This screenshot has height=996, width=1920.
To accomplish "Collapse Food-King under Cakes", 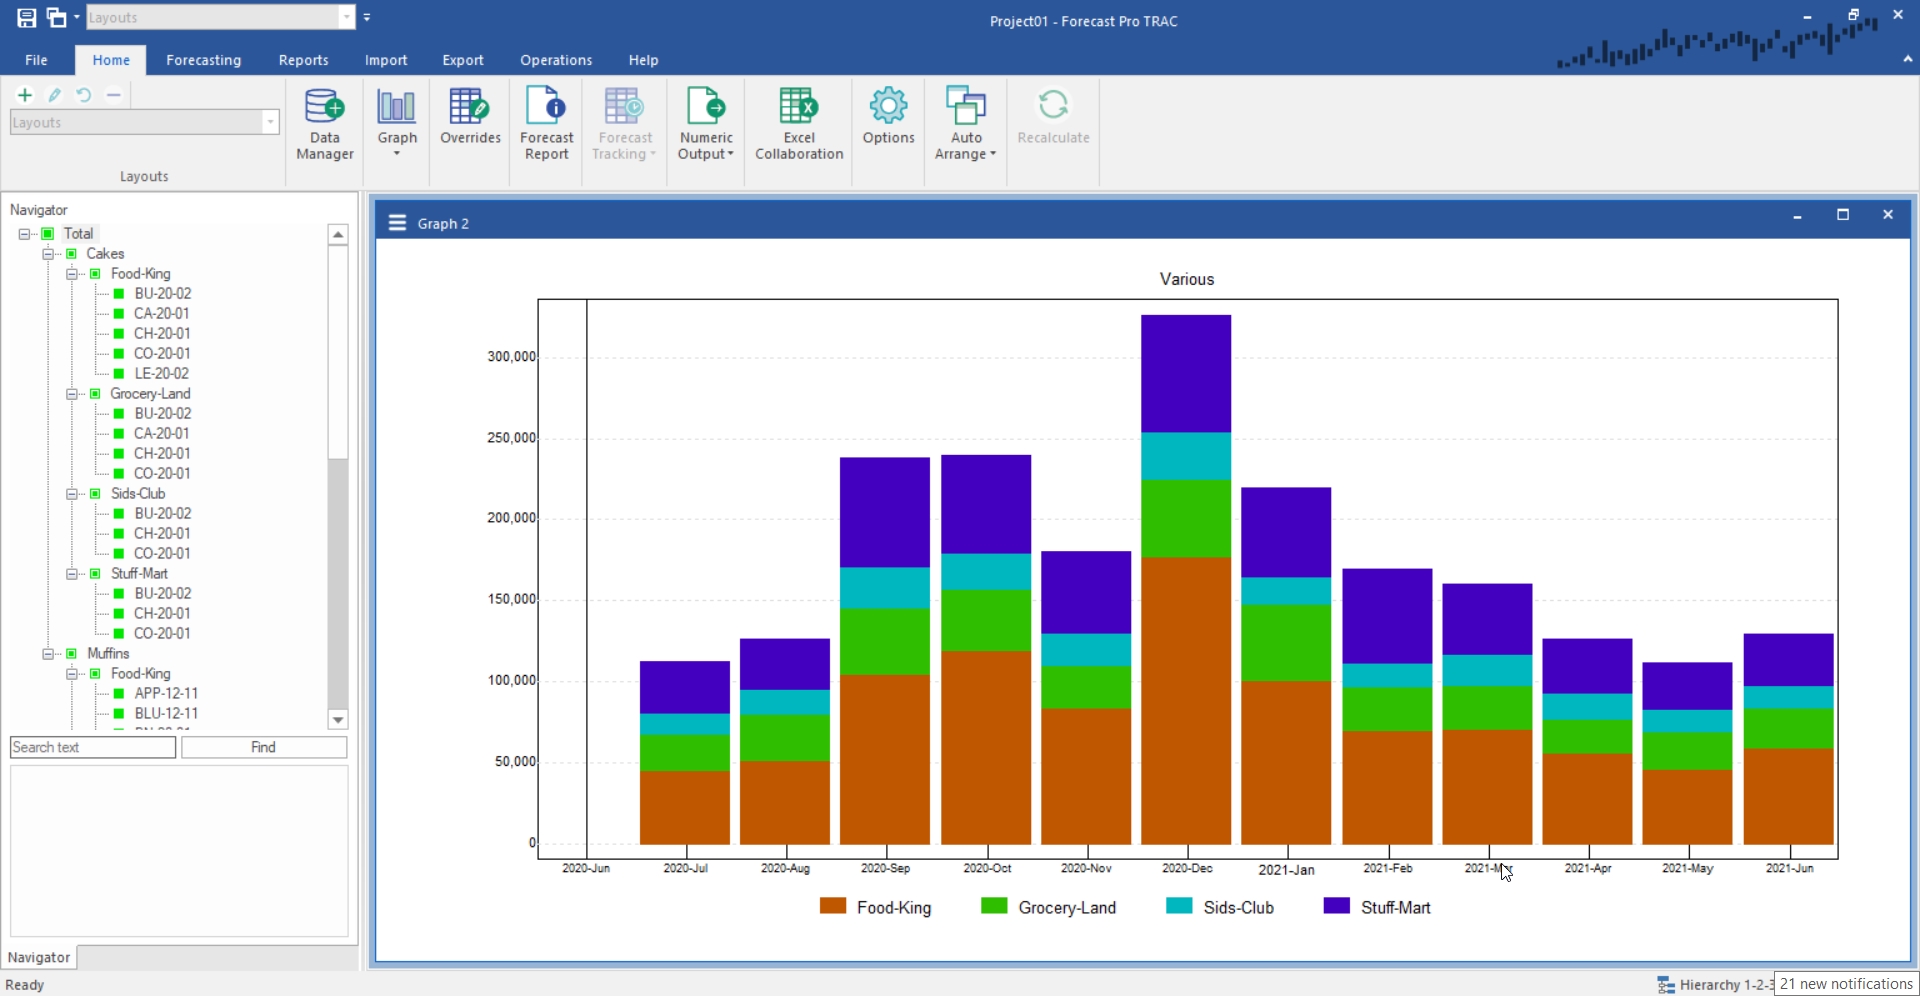I will (x=72, y=274).
